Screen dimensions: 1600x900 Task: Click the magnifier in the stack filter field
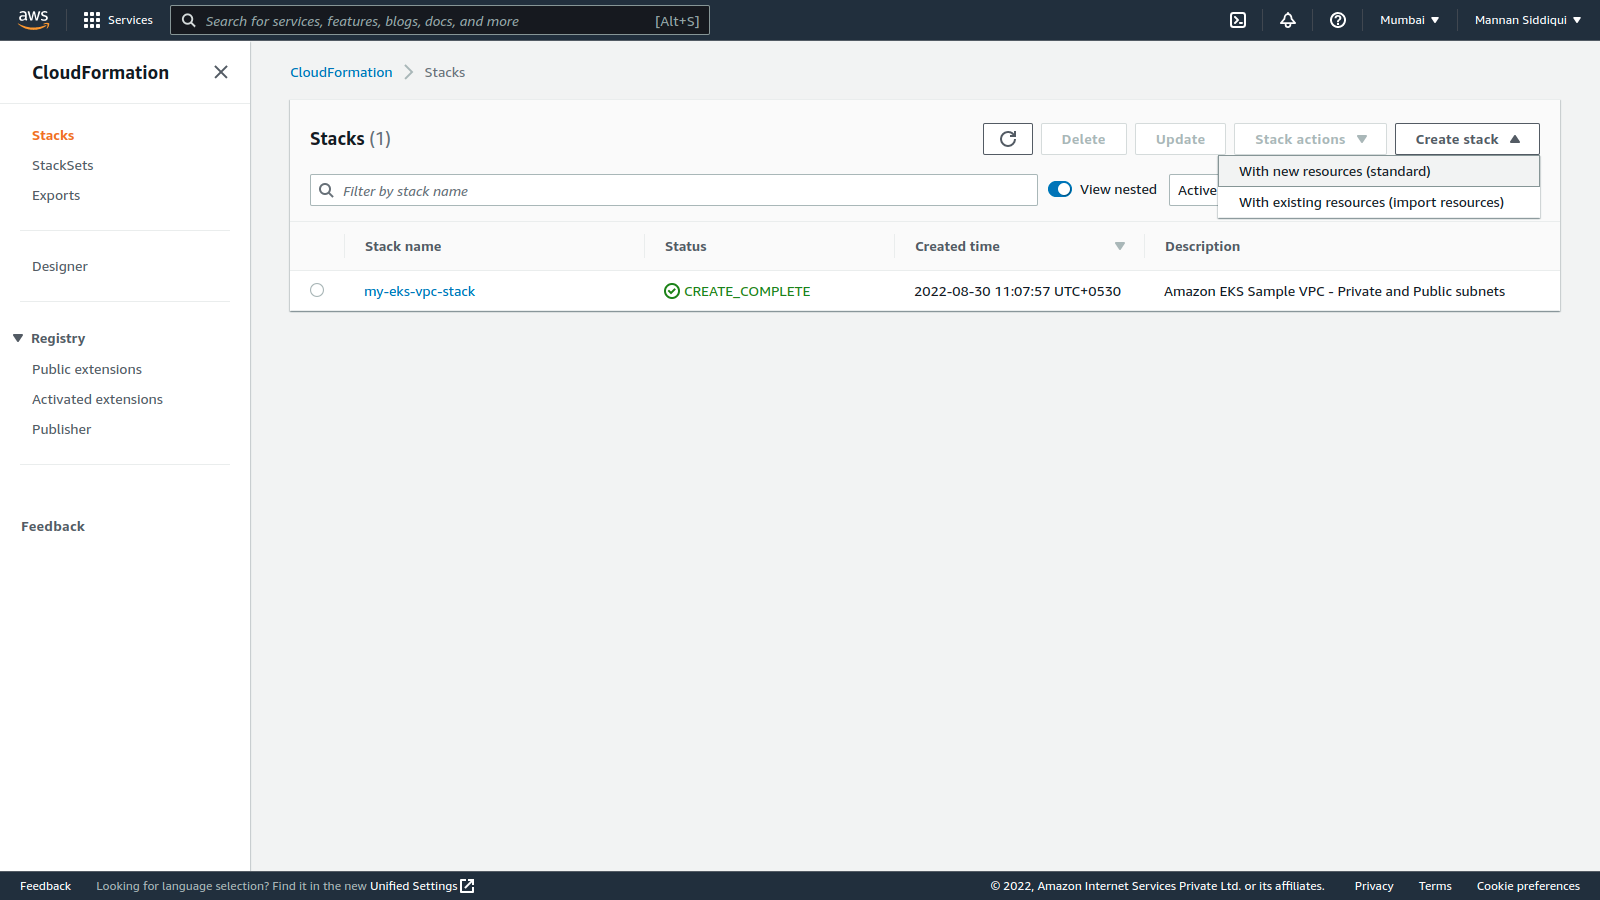(x=326, y=190)
